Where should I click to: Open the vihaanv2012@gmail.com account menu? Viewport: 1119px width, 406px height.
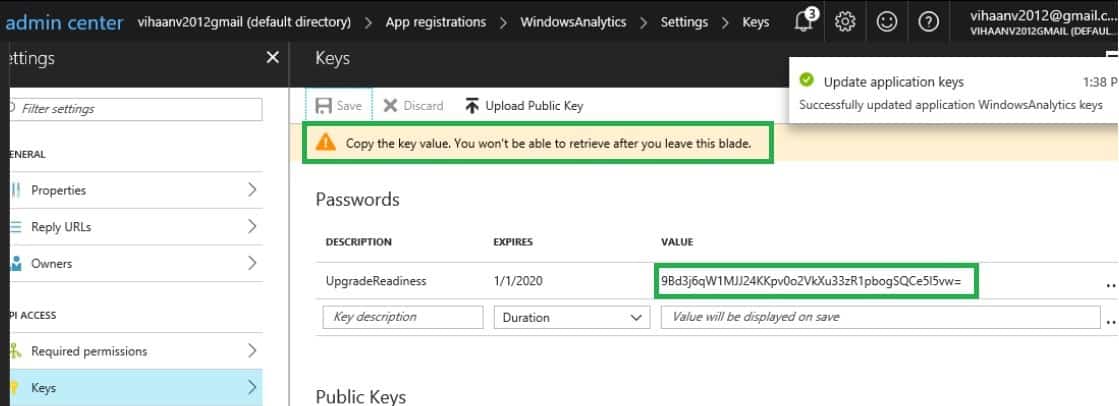click(1043, 22)
